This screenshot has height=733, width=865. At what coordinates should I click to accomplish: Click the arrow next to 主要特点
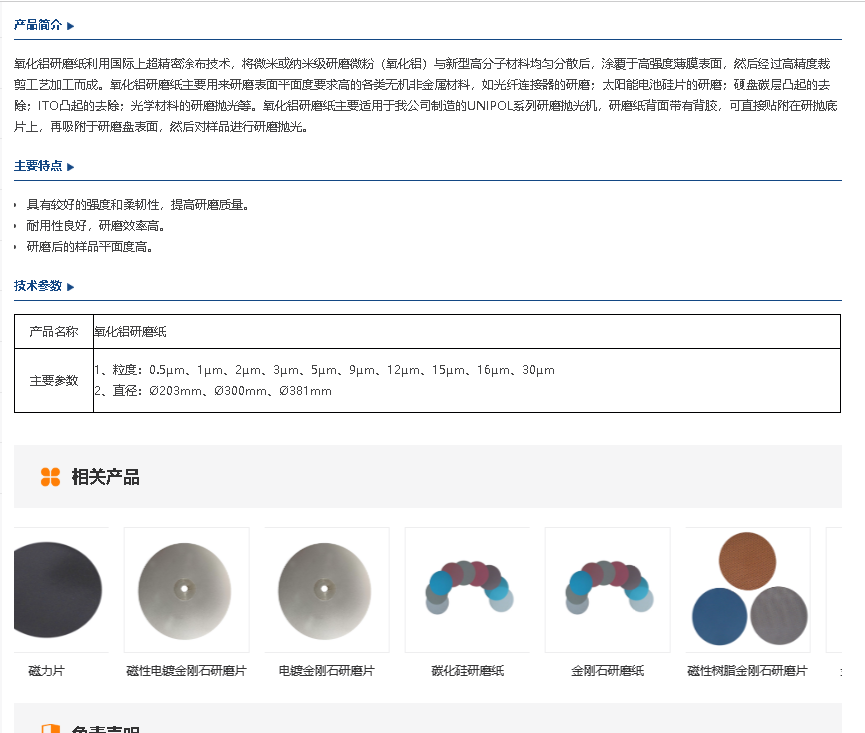tap(71, 167)
